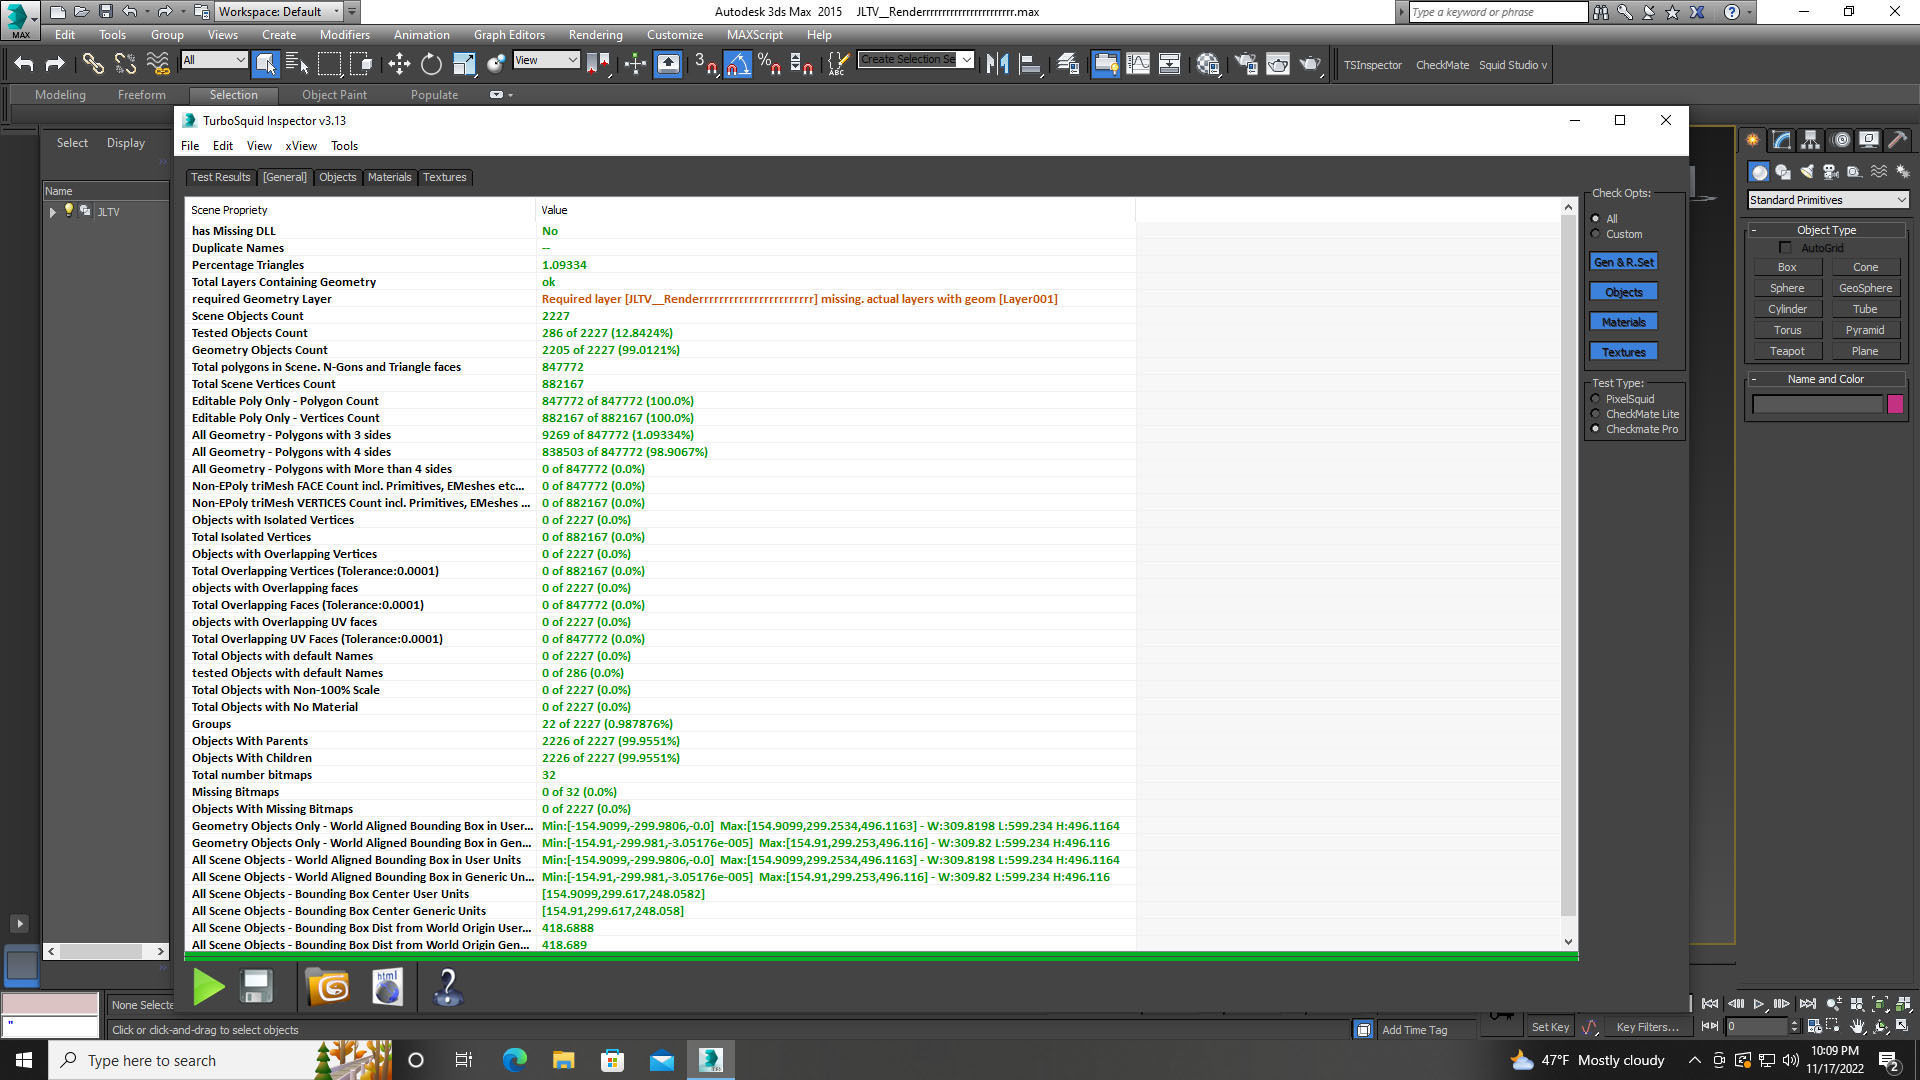
Task: Click the Mirror tool icon
Action: (996, 64)
